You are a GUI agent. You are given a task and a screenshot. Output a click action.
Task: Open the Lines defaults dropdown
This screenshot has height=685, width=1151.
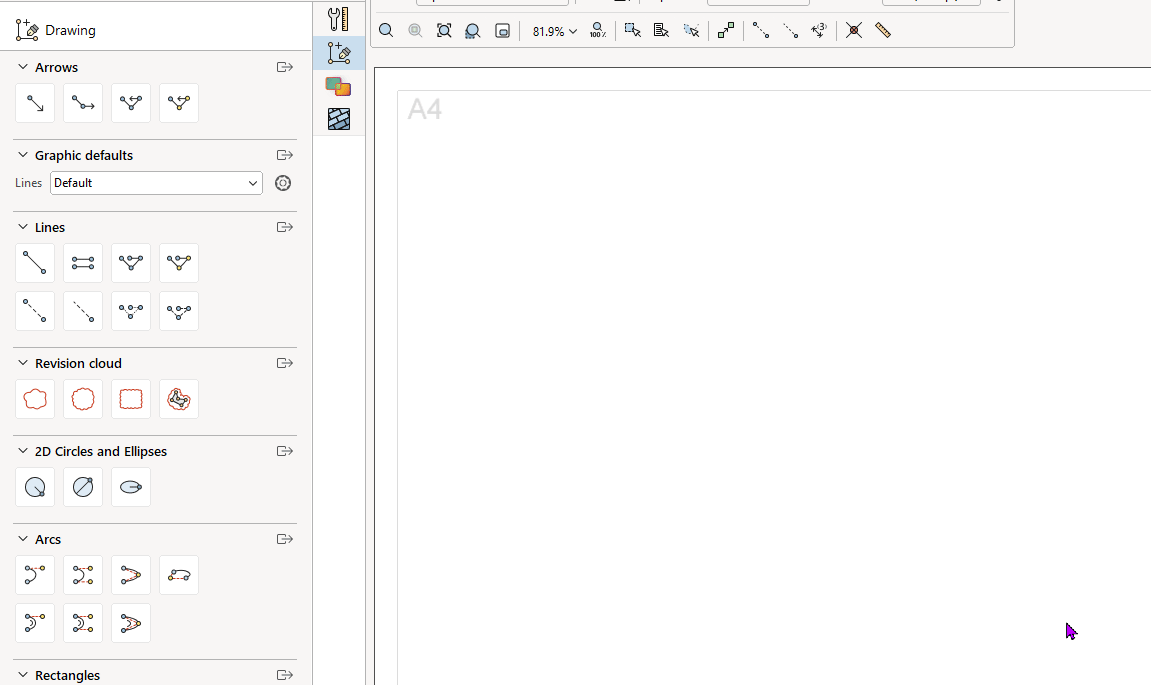(156, 183)
